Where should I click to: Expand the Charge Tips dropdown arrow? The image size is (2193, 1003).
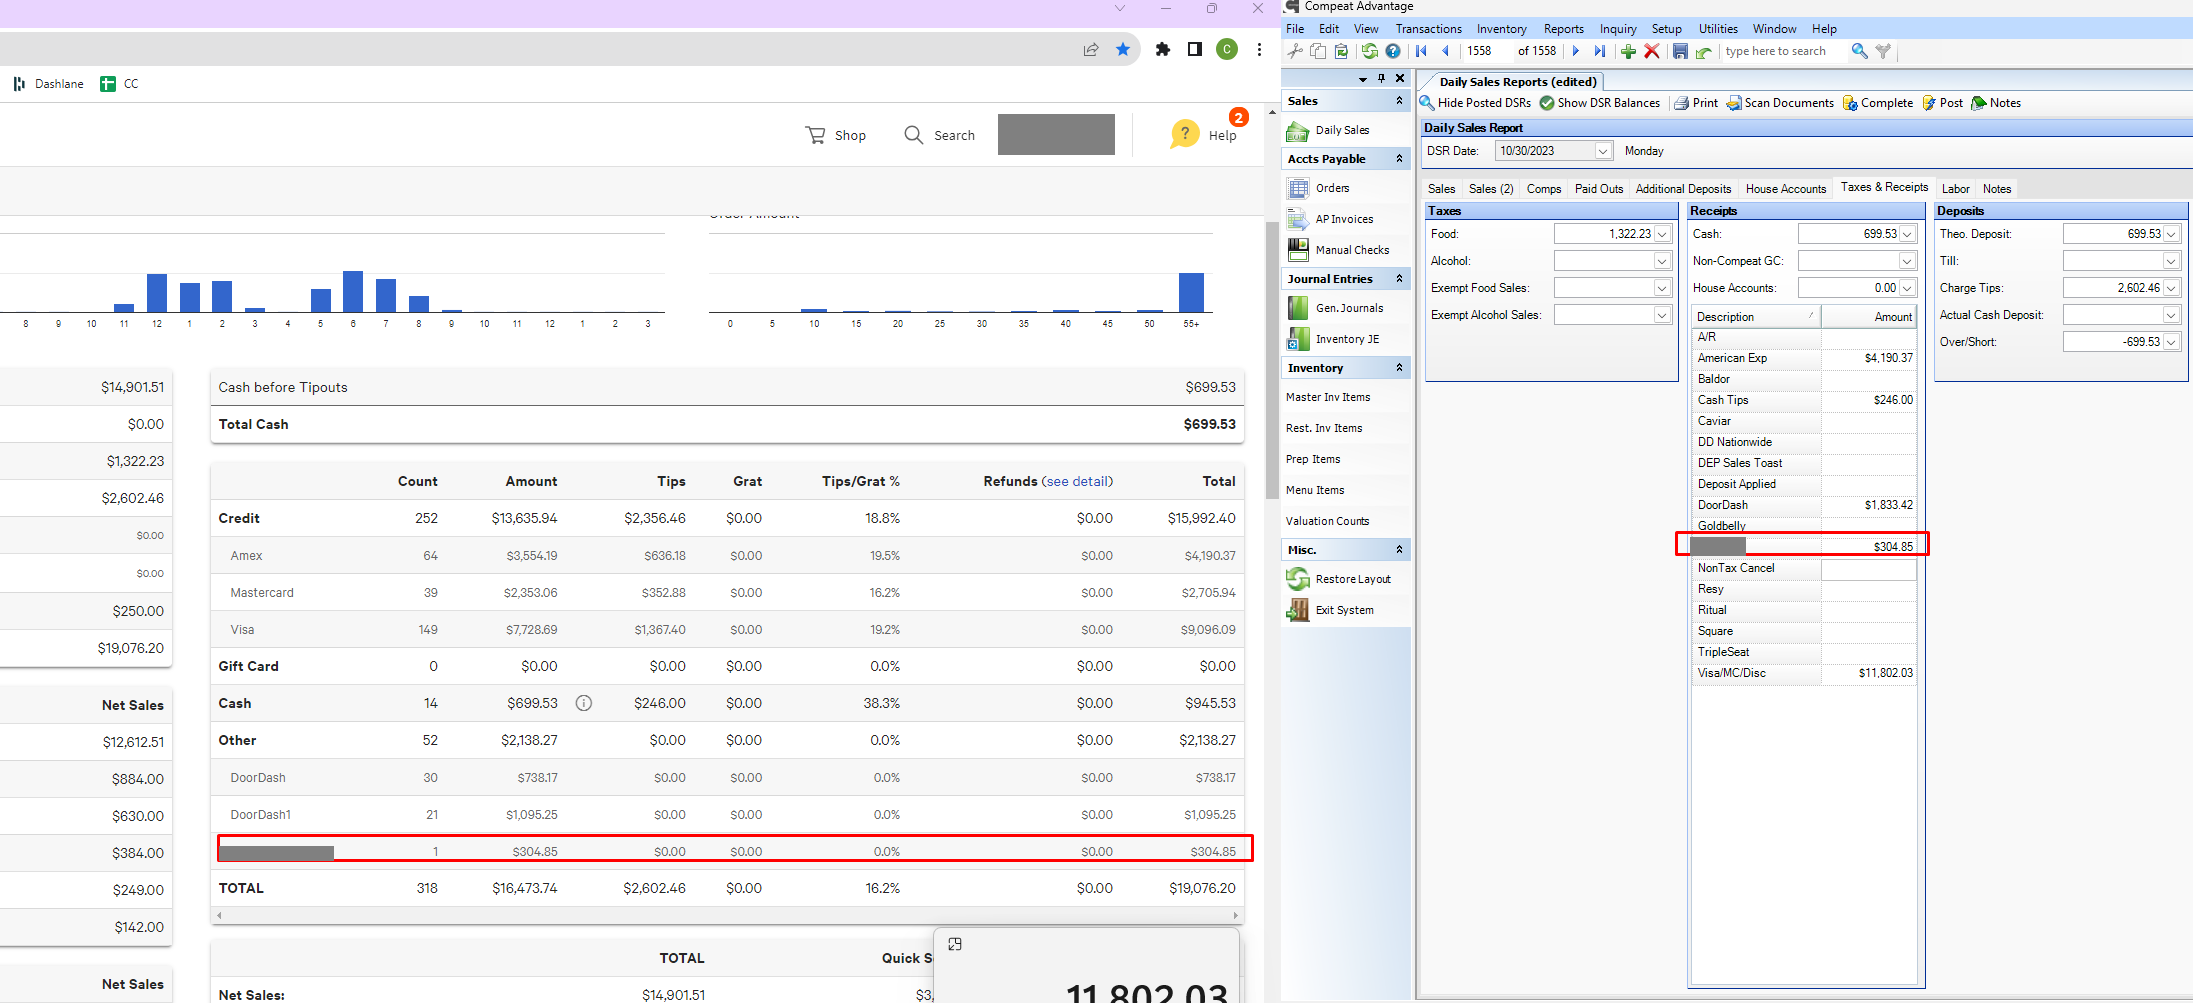[2171, 288]
